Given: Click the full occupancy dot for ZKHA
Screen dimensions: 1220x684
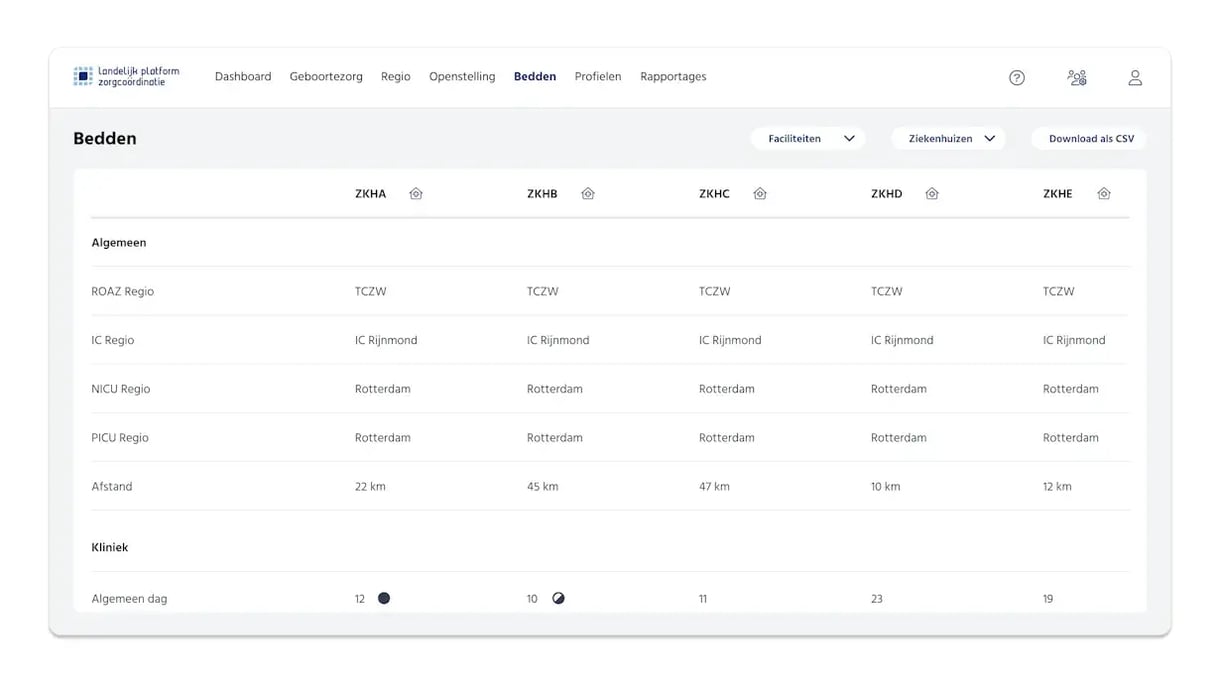Looking at the screenshot, I should [384, 598].
